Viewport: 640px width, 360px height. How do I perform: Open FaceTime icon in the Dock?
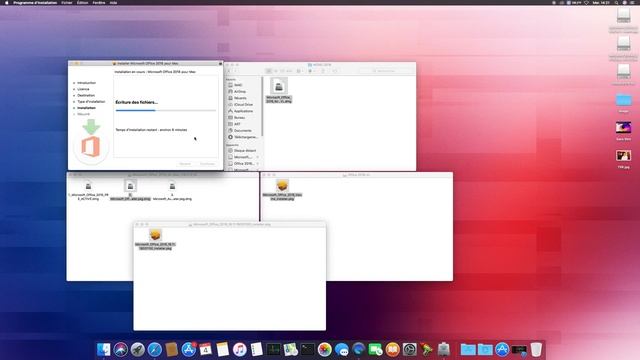pos(376,349)
